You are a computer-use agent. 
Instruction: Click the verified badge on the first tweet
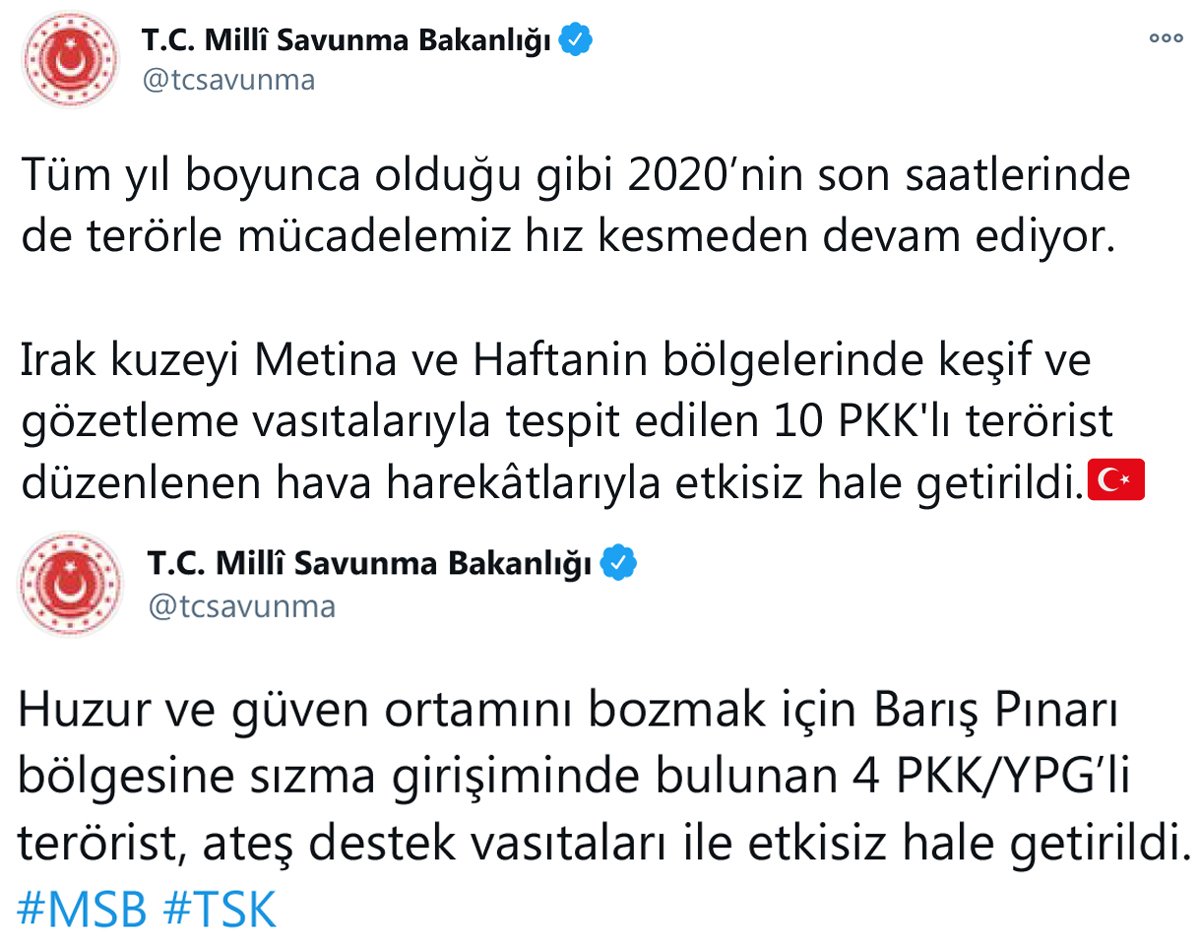(x=579, y=41)
